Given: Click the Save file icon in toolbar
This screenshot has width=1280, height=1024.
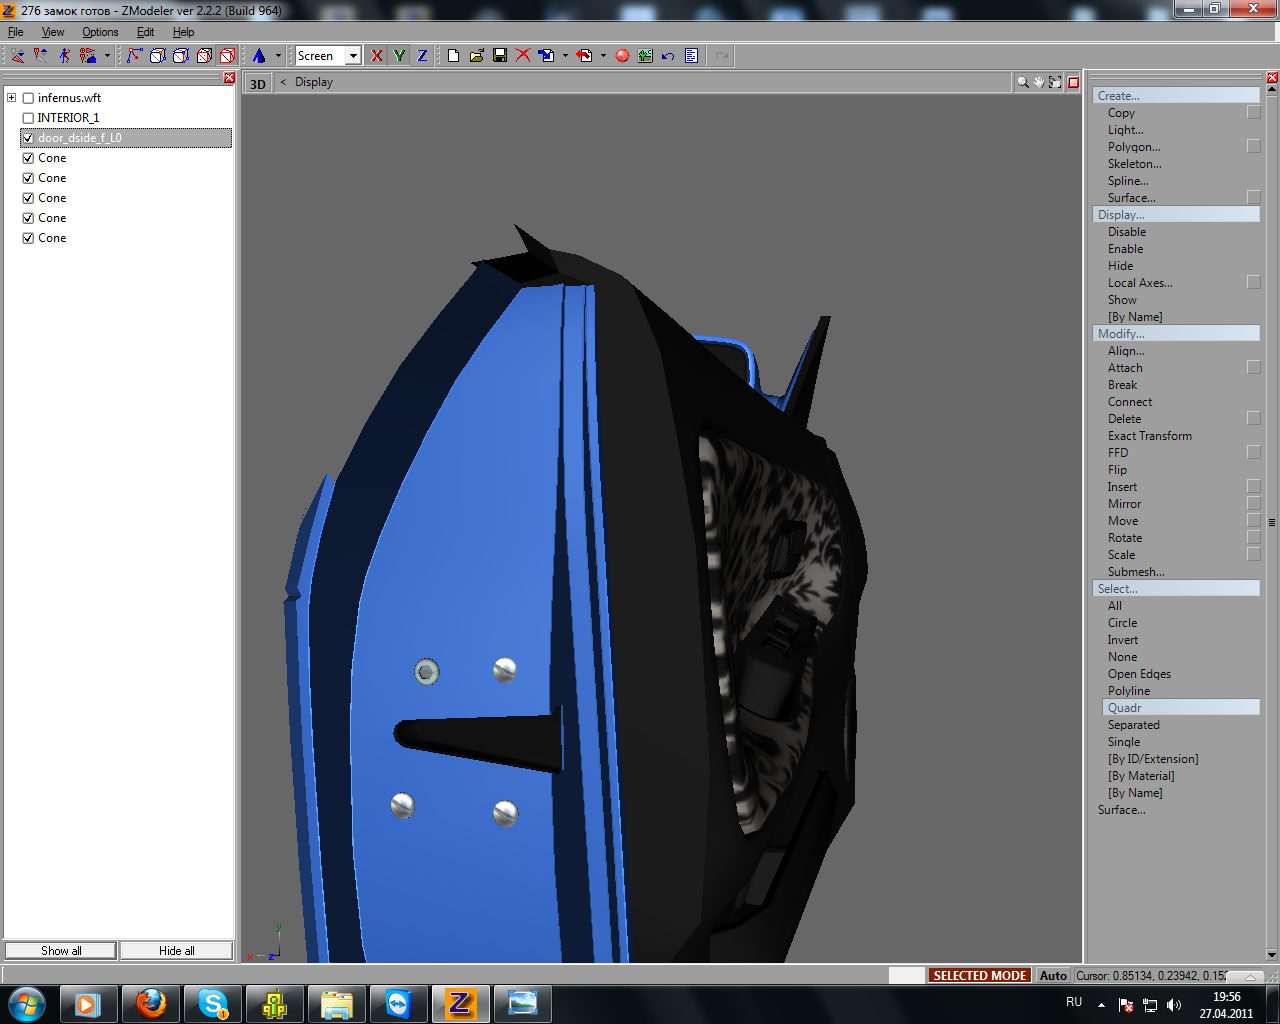Looking at the screenshot, I should pyautogui.click(x=500, y=56).
